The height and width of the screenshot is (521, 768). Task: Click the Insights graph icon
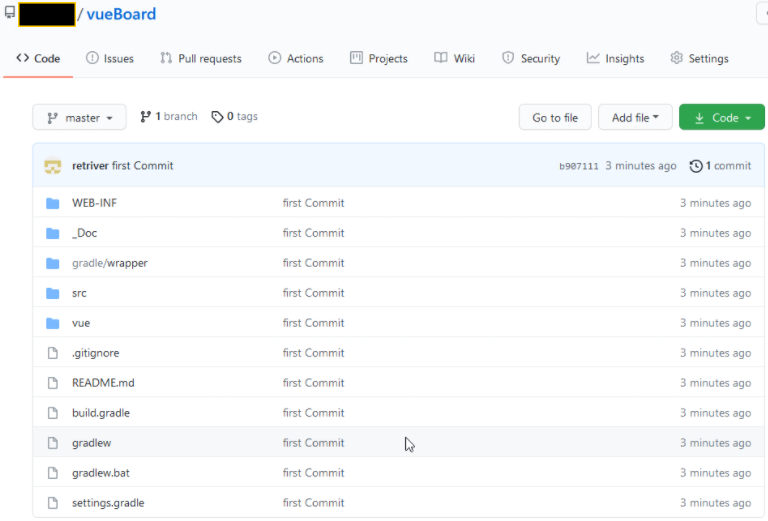tap(593, 58)
